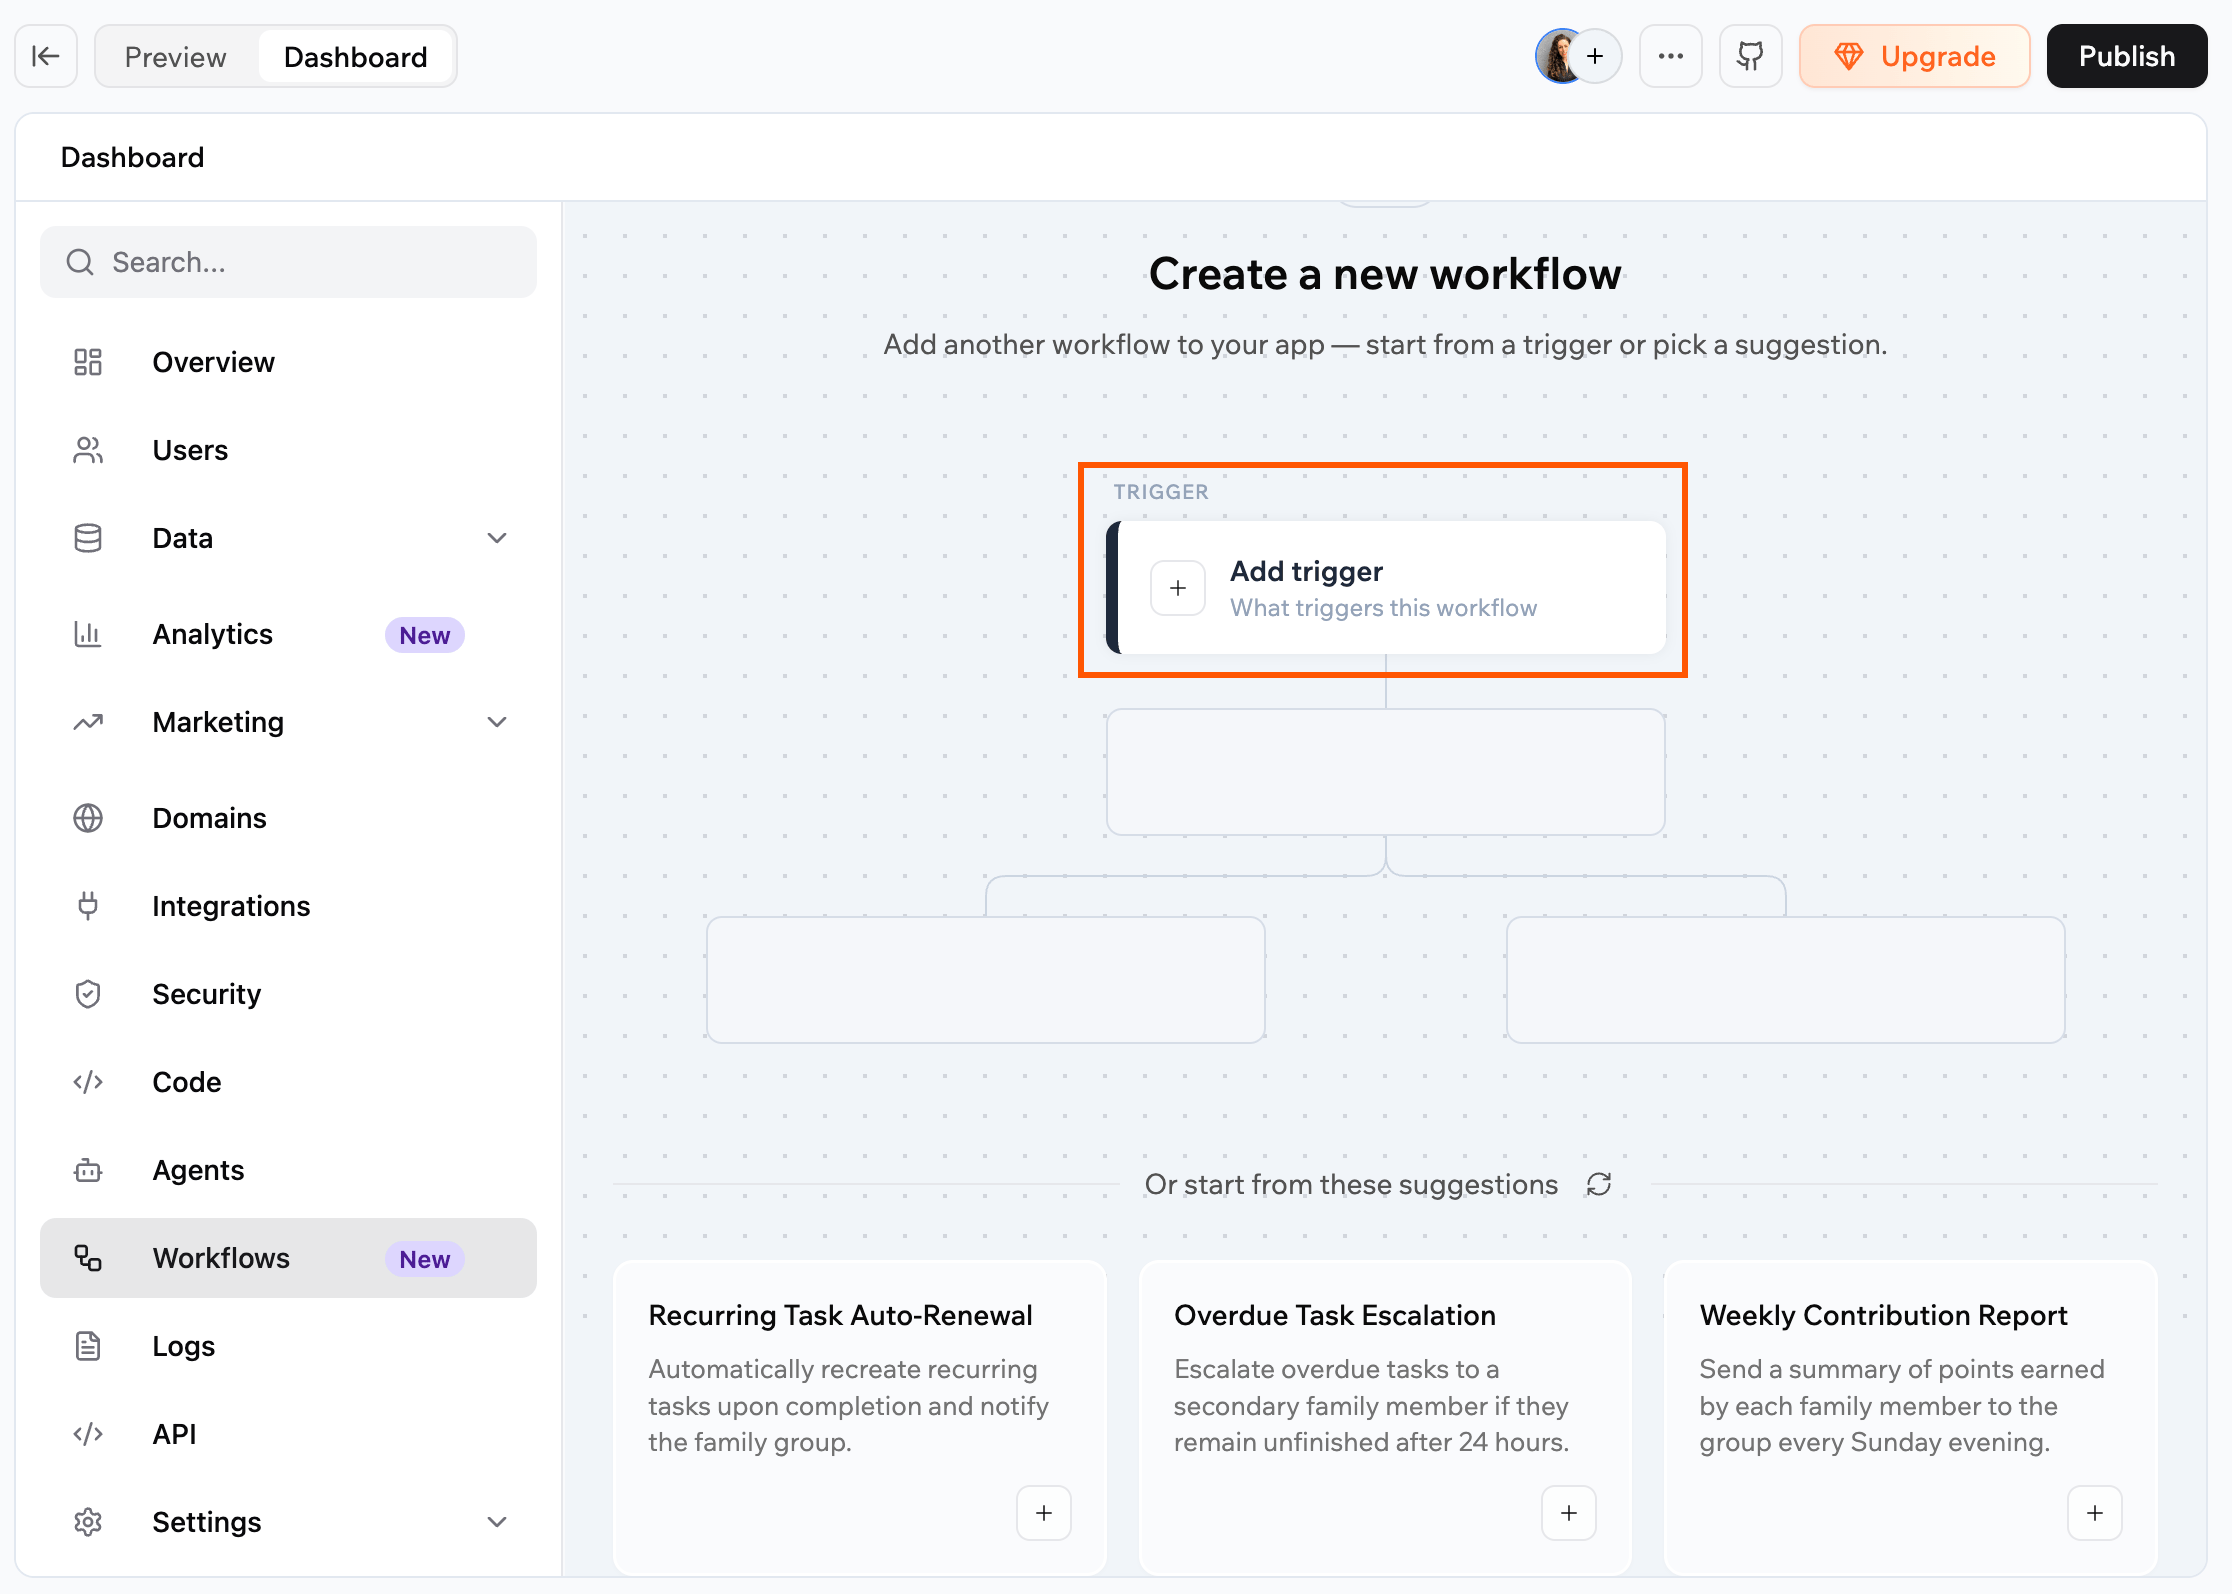Image resolution: width=2232 pixels, height=1594 pixels.
Task: Add a collaborator with the plus beside avatar
Action: click(x=1595, y=56)
